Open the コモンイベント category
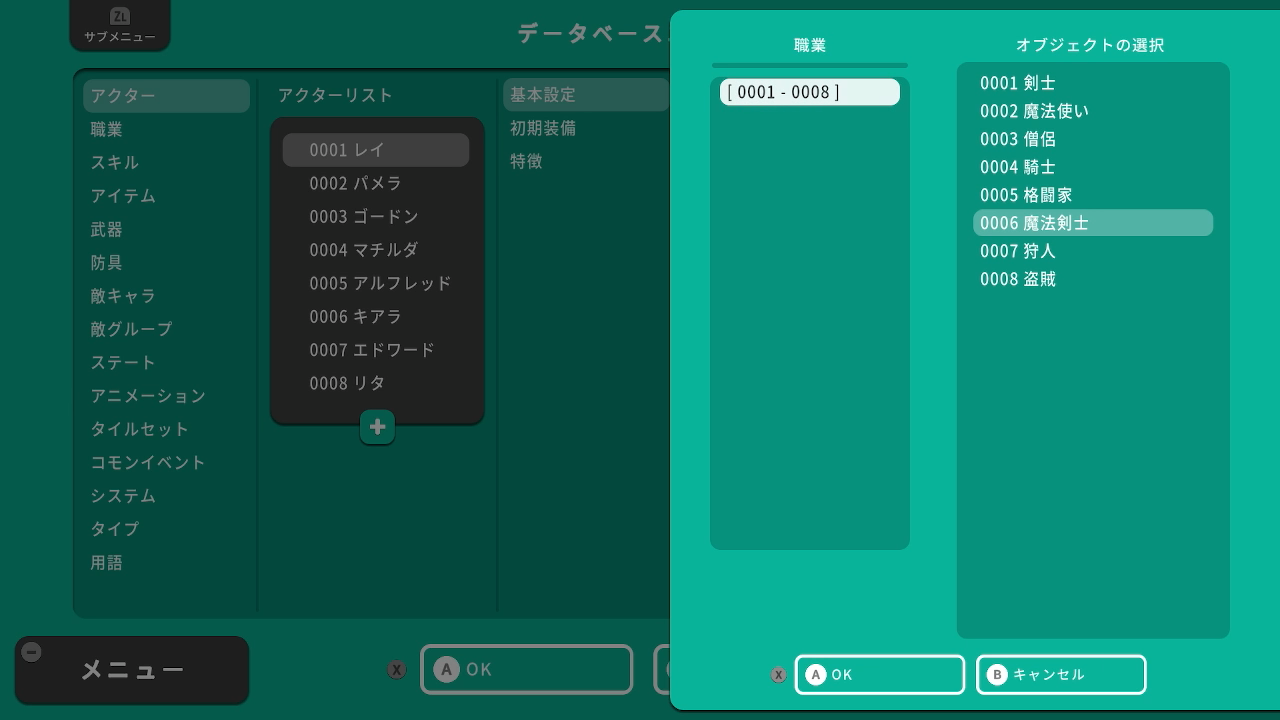 click(x=148, y=462)
